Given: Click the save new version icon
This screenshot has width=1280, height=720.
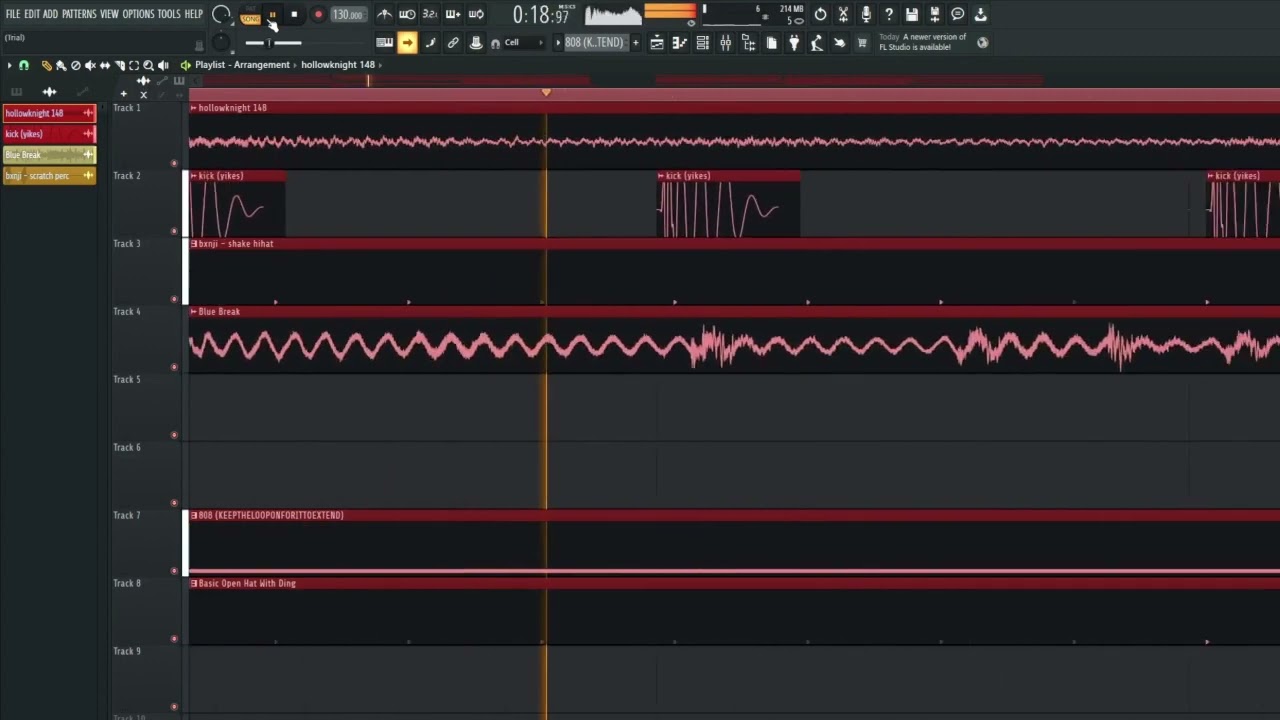Looking at the screenshot, I should pyautogui.click(x=935, y=15).
